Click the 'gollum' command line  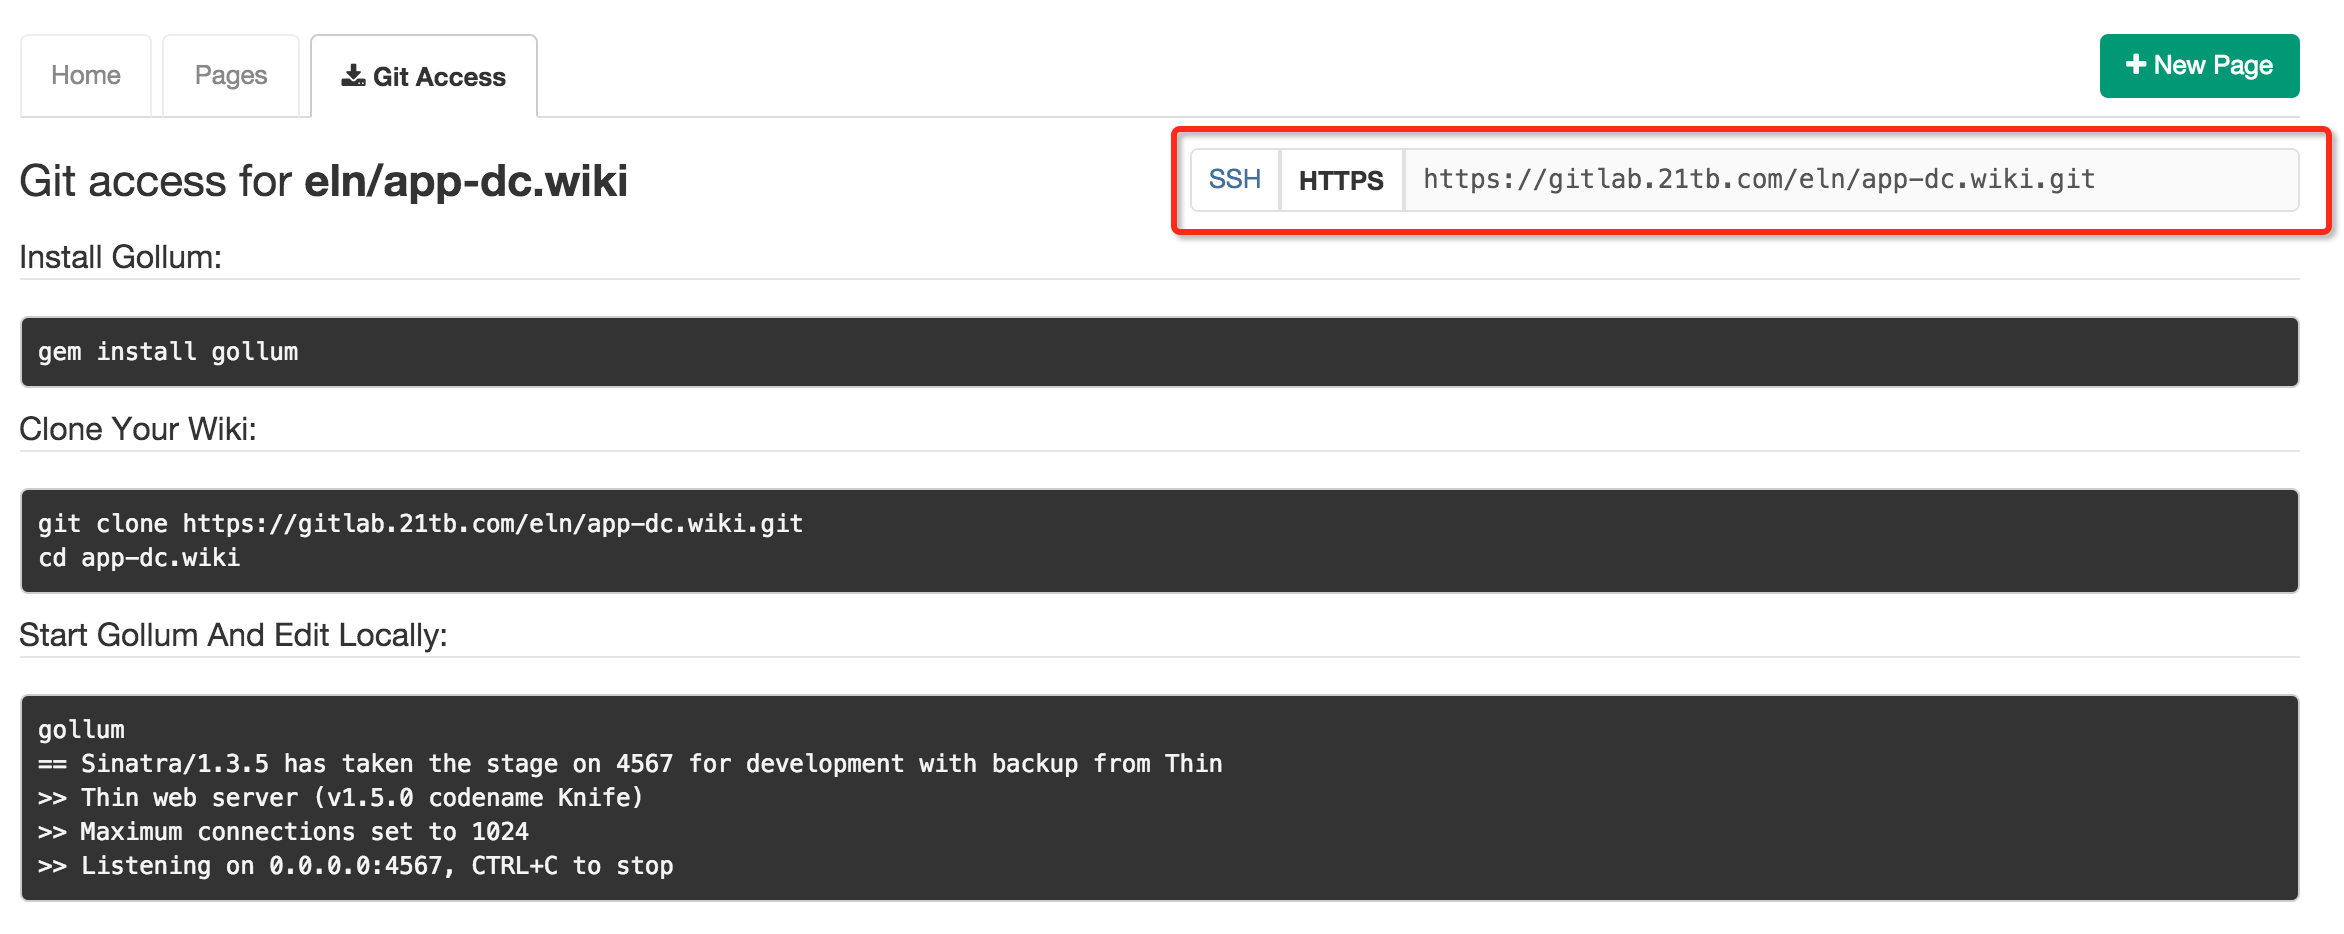tap(81, 730)
